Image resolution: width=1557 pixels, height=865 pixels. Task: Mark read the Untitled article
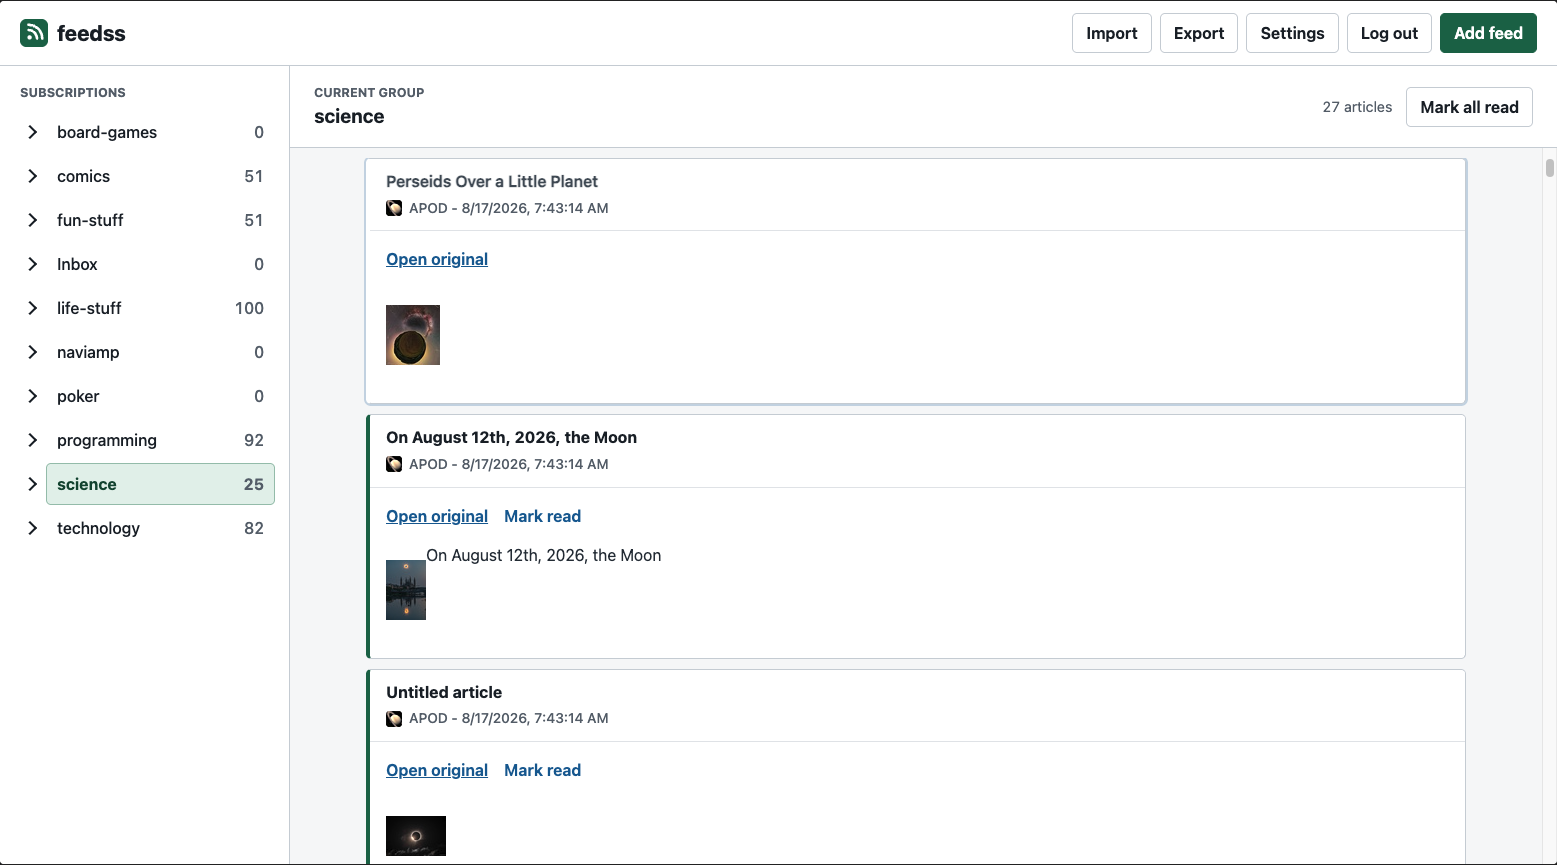542,770
